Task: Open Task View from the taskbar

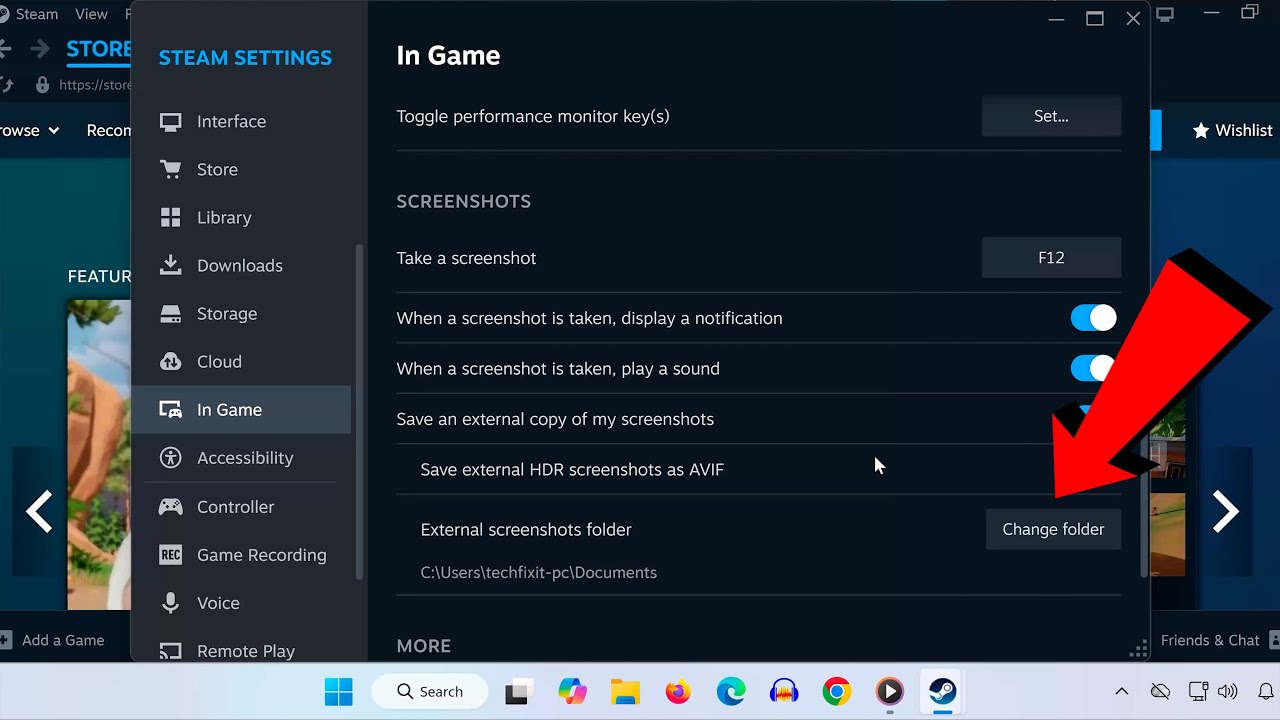Action: tap(517, 691)
